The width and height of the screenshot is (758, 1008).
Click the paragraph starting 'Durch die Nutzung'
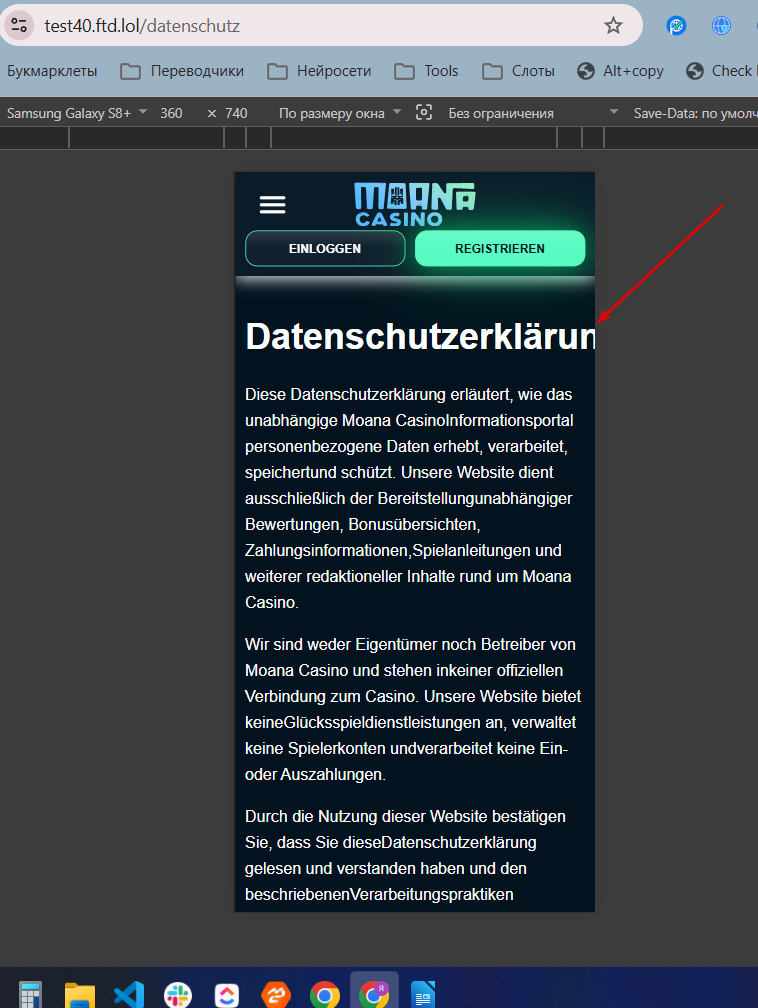[406, 855]
